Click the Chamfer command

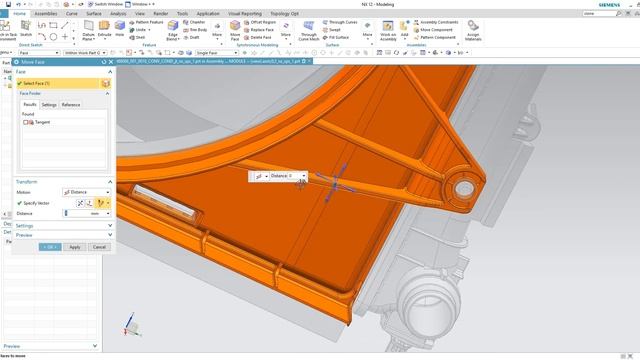(x=194, y=22)
